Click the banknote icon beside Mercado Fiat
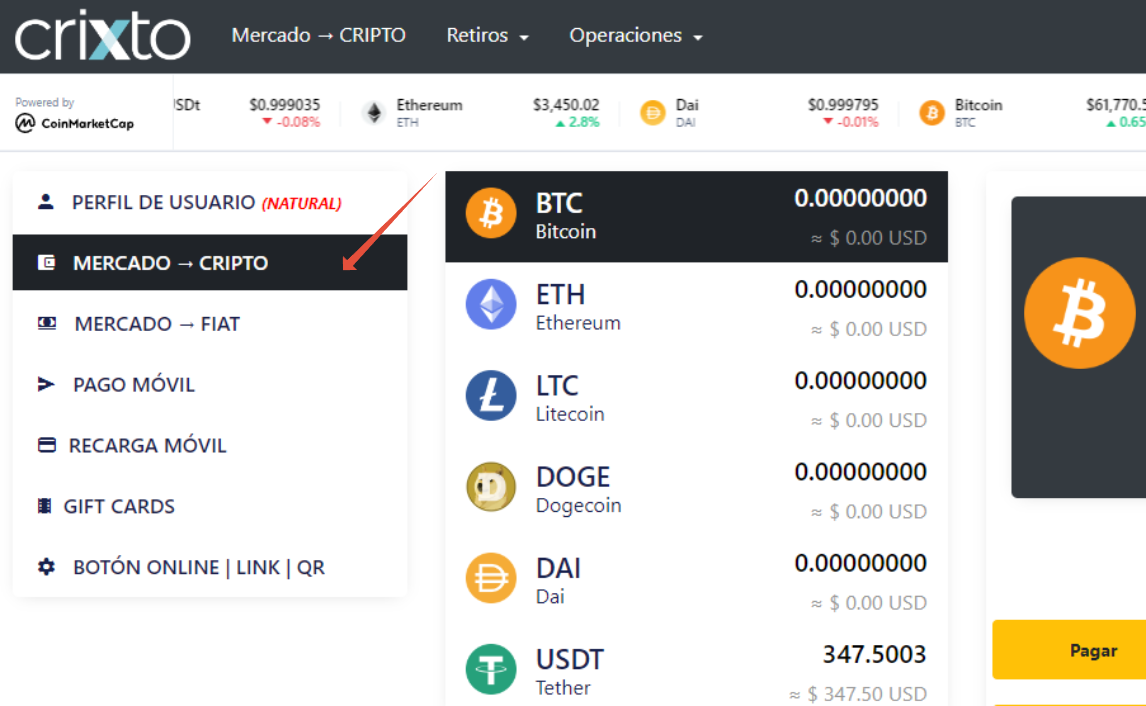 pyautogui.click(x=47, y=323)
